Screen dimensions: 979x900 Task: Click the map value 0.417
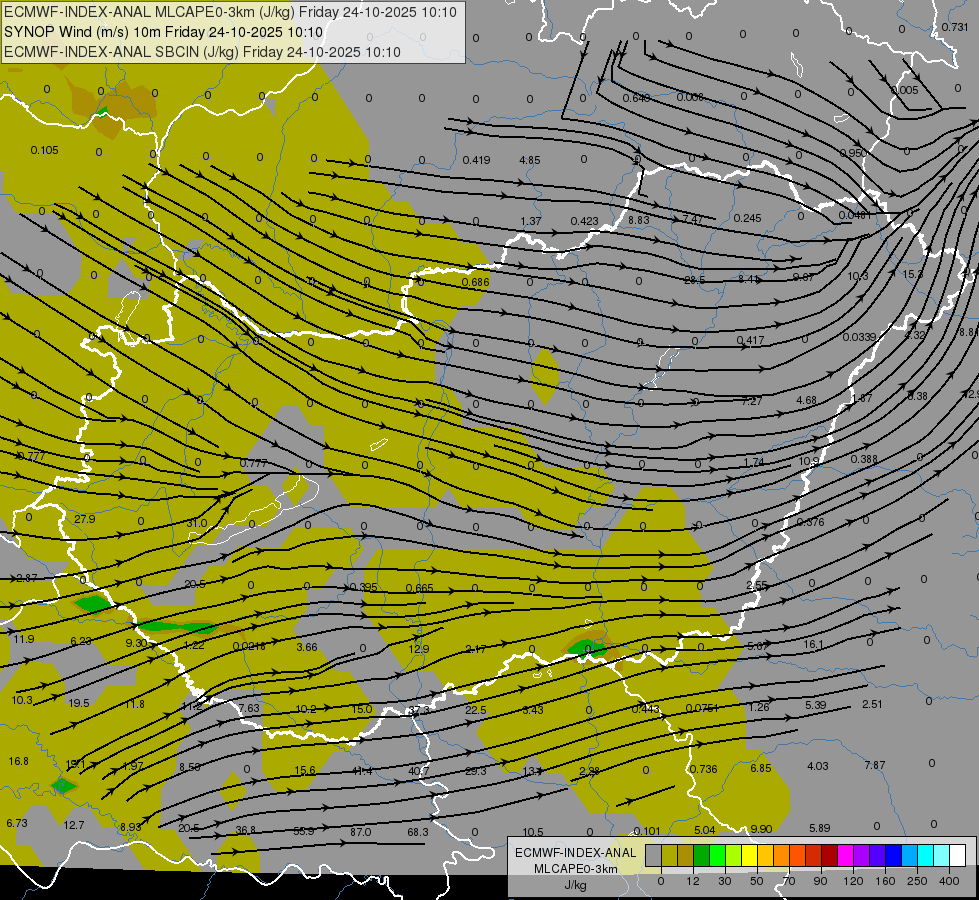coord(750,340)
